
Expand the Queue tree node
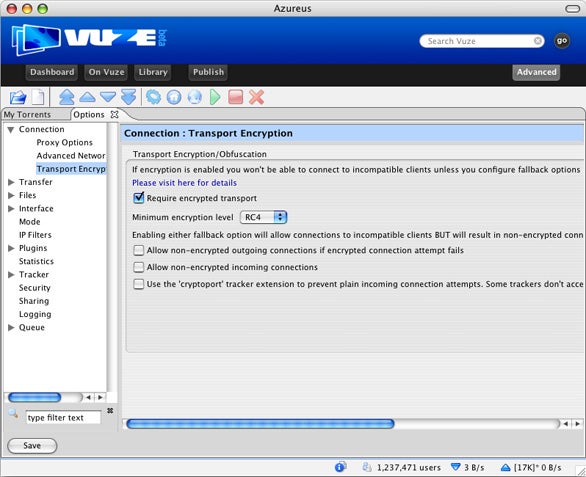(11, 327)
